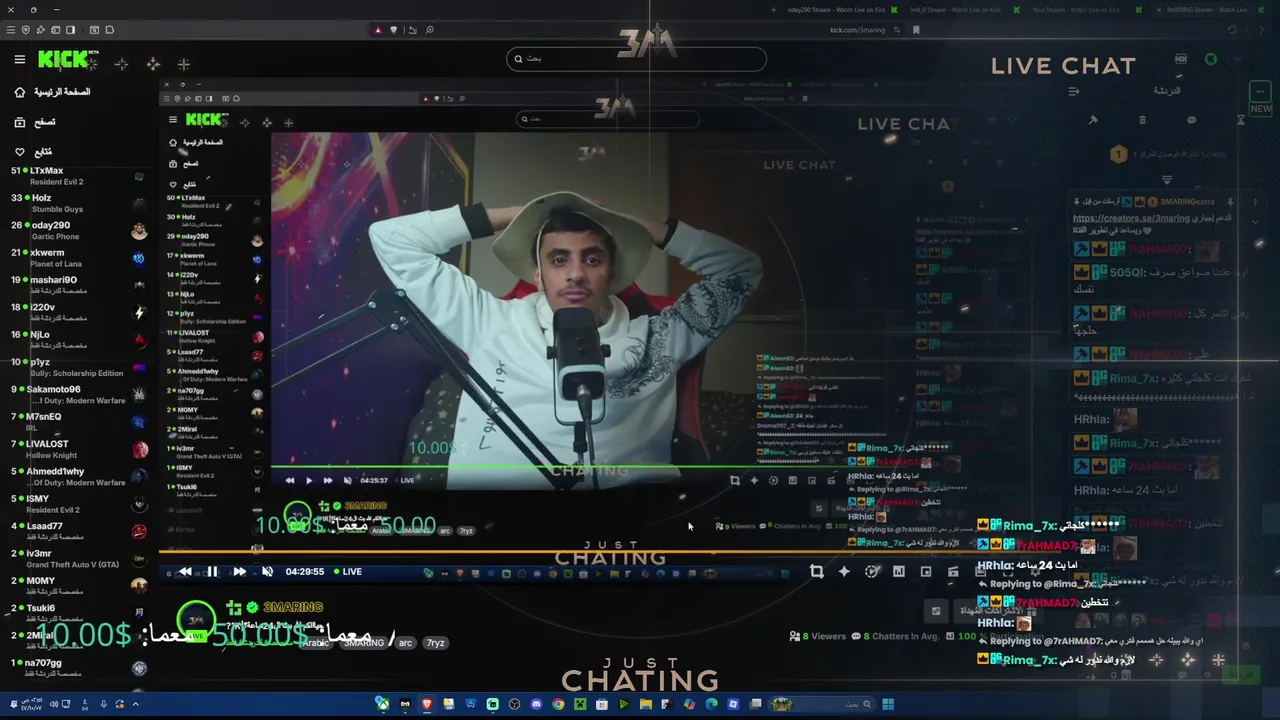This screenshot has height=720, width=1280.
Task: Open Brave browser from the taskbar
Action: [427, 704]
